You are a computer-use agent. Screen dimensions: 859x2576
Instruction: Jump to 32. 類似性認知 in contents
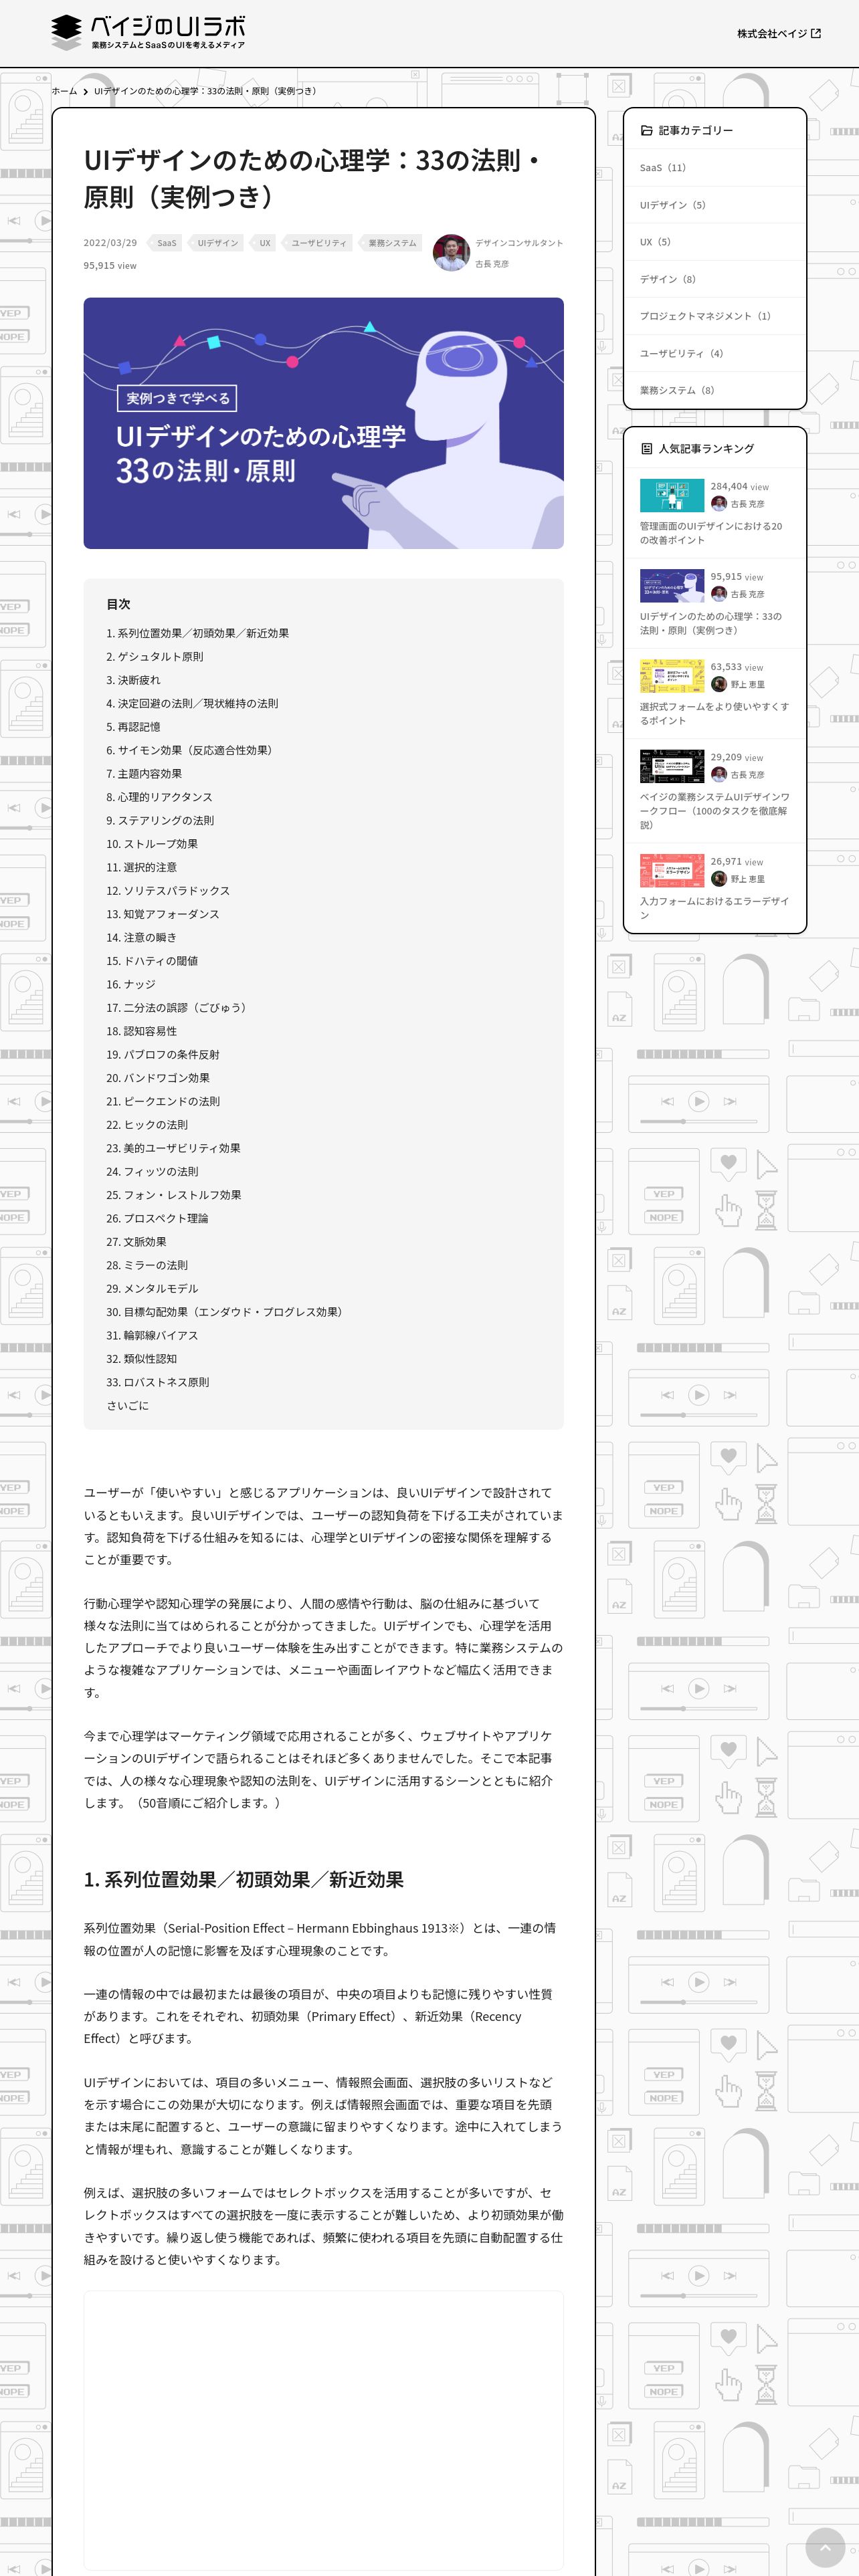(x=142, y=1359)
